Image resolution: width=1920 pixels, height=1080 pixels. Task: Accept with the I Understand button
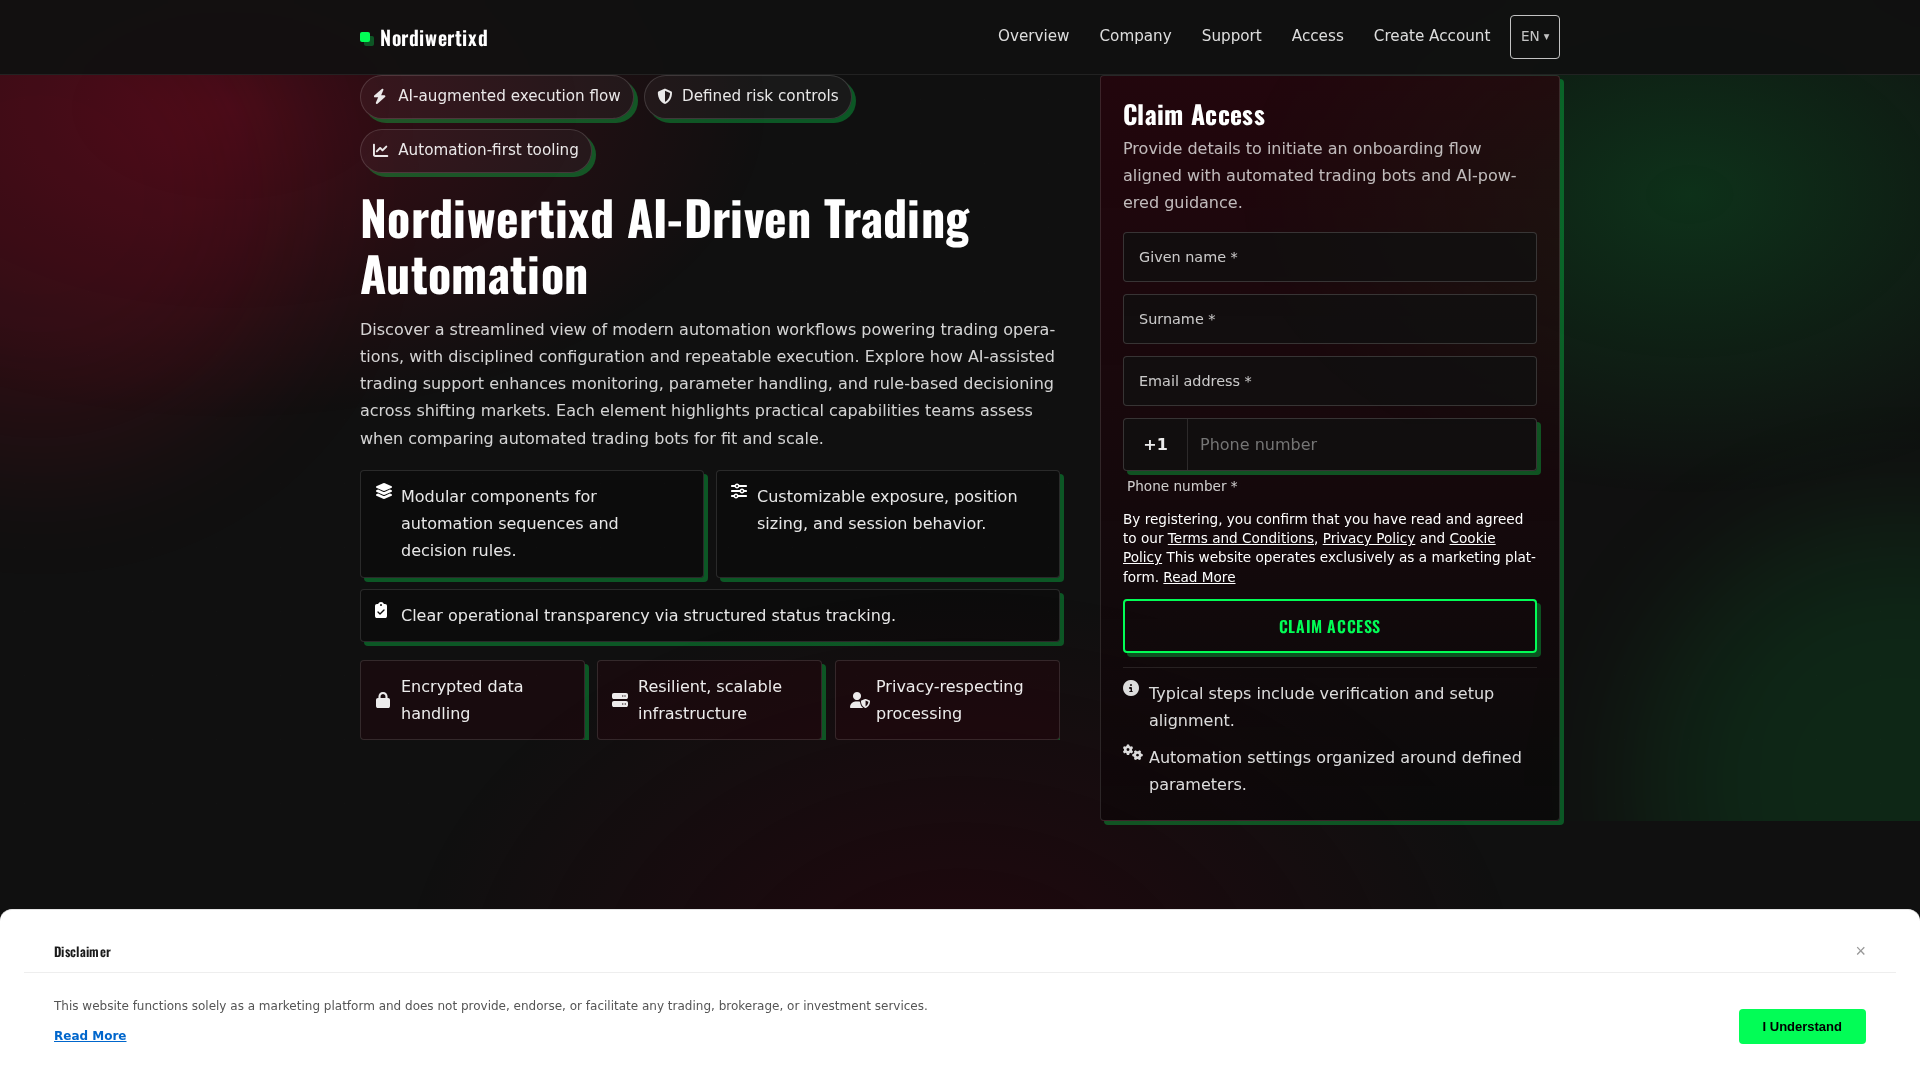(x=1802, y=1027)
